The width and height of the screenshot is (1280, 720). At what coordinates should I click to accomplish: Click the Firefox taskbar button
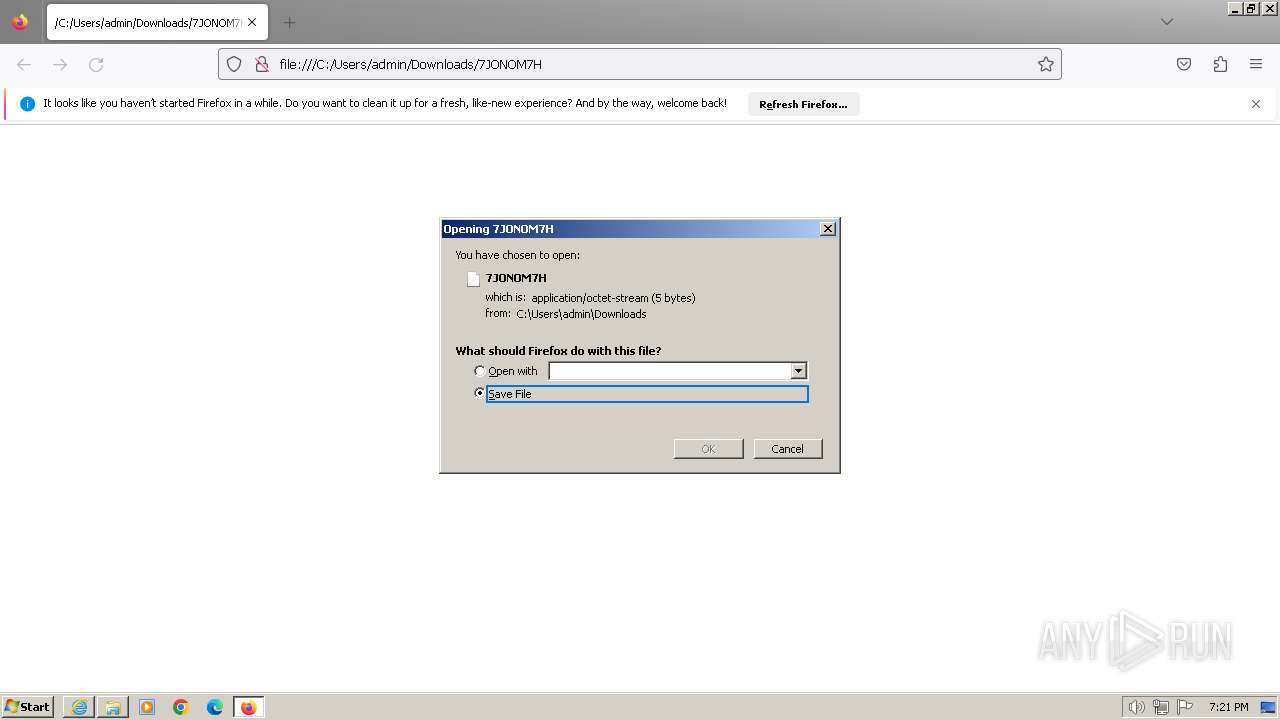248,707
